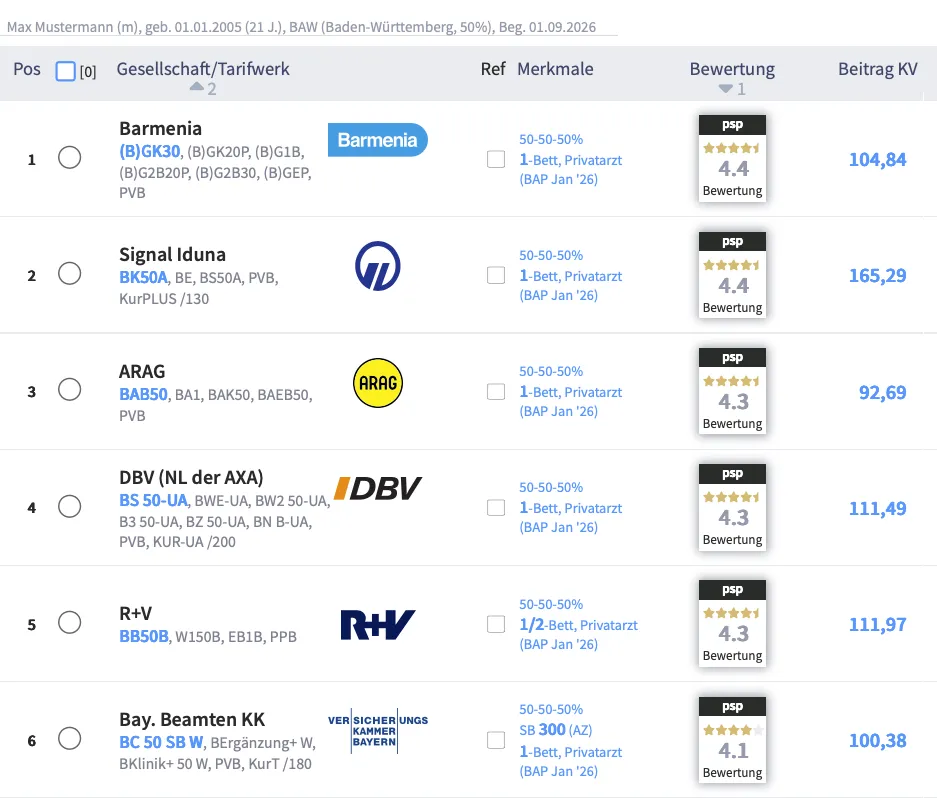
Task: Click the SB 300 (AZ) feature text
Action: 556,730
